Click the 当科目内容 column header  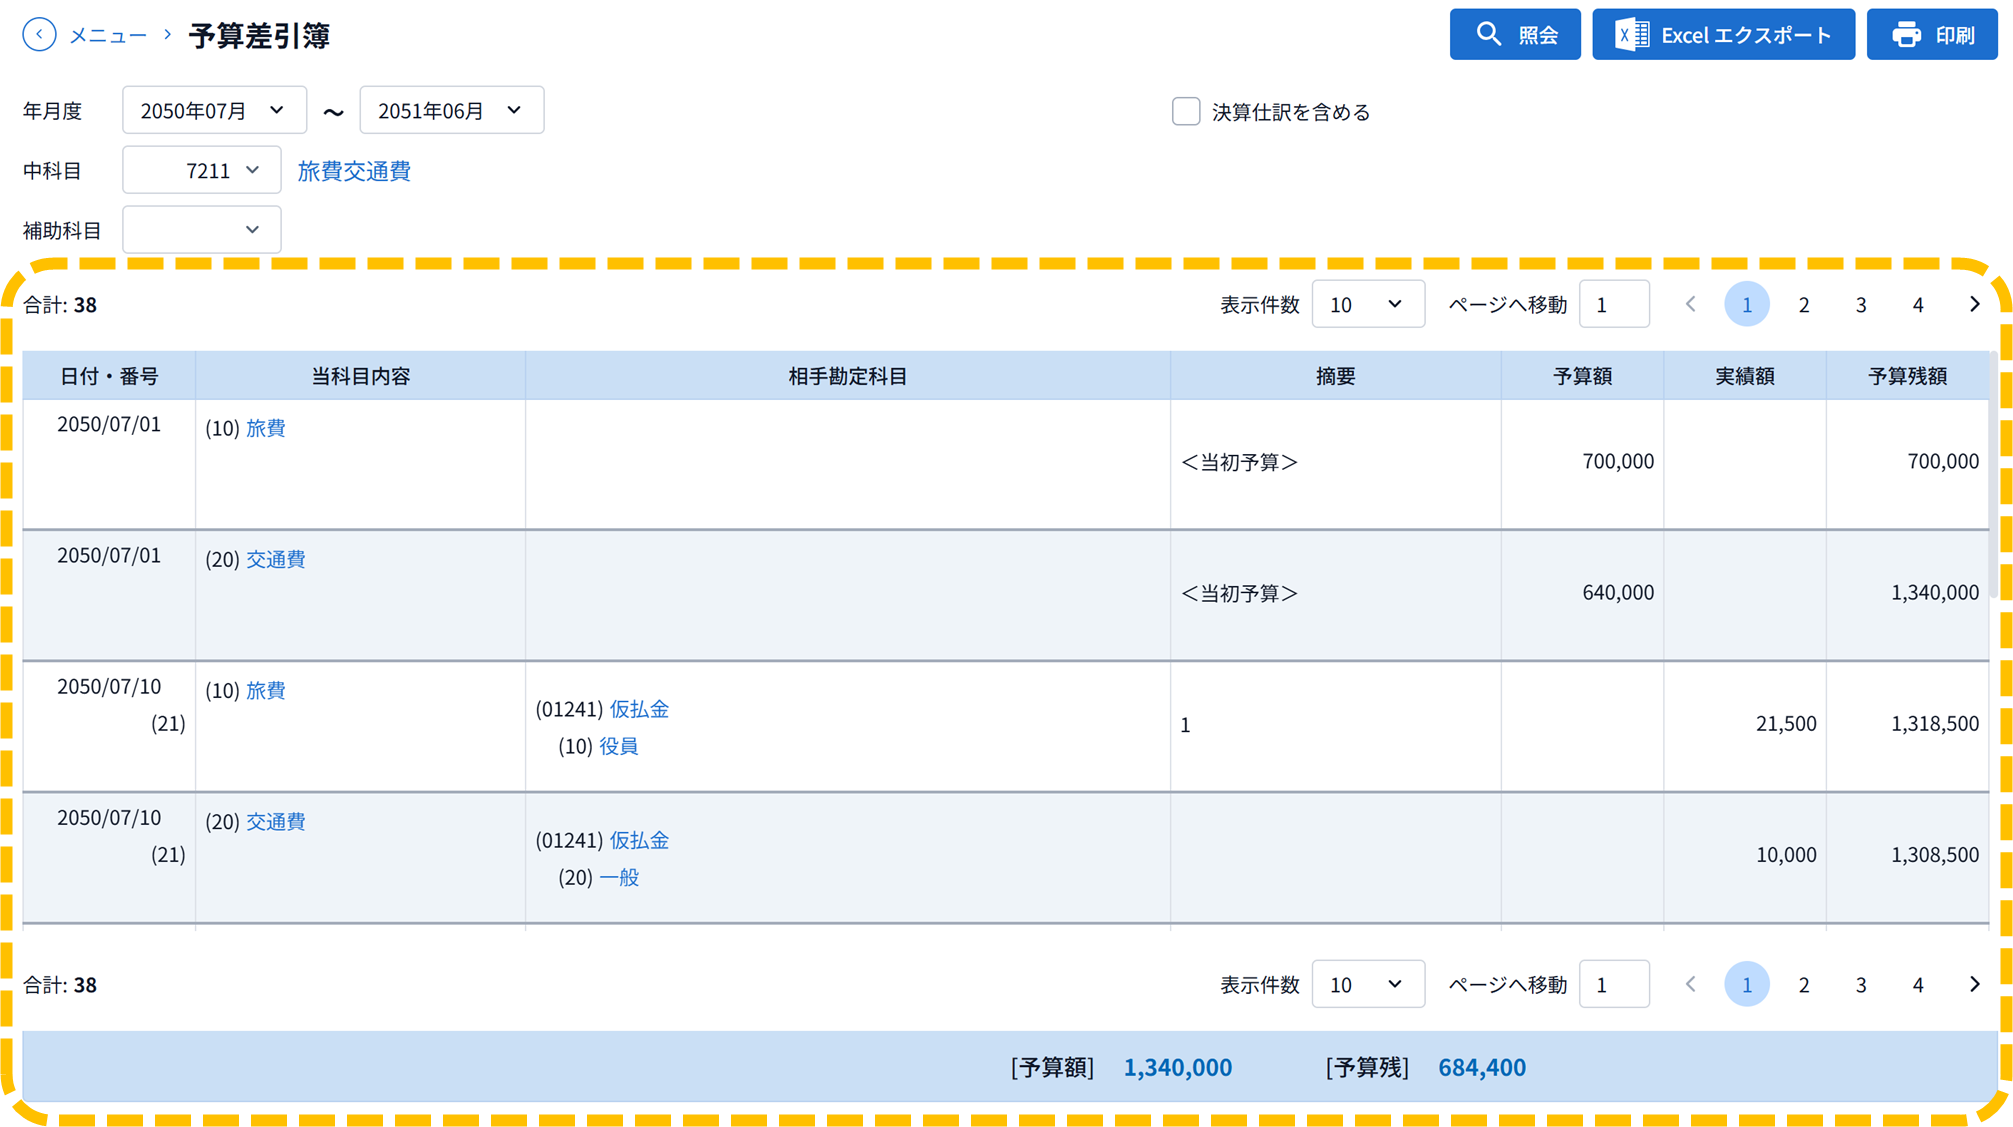pos(360,376)
